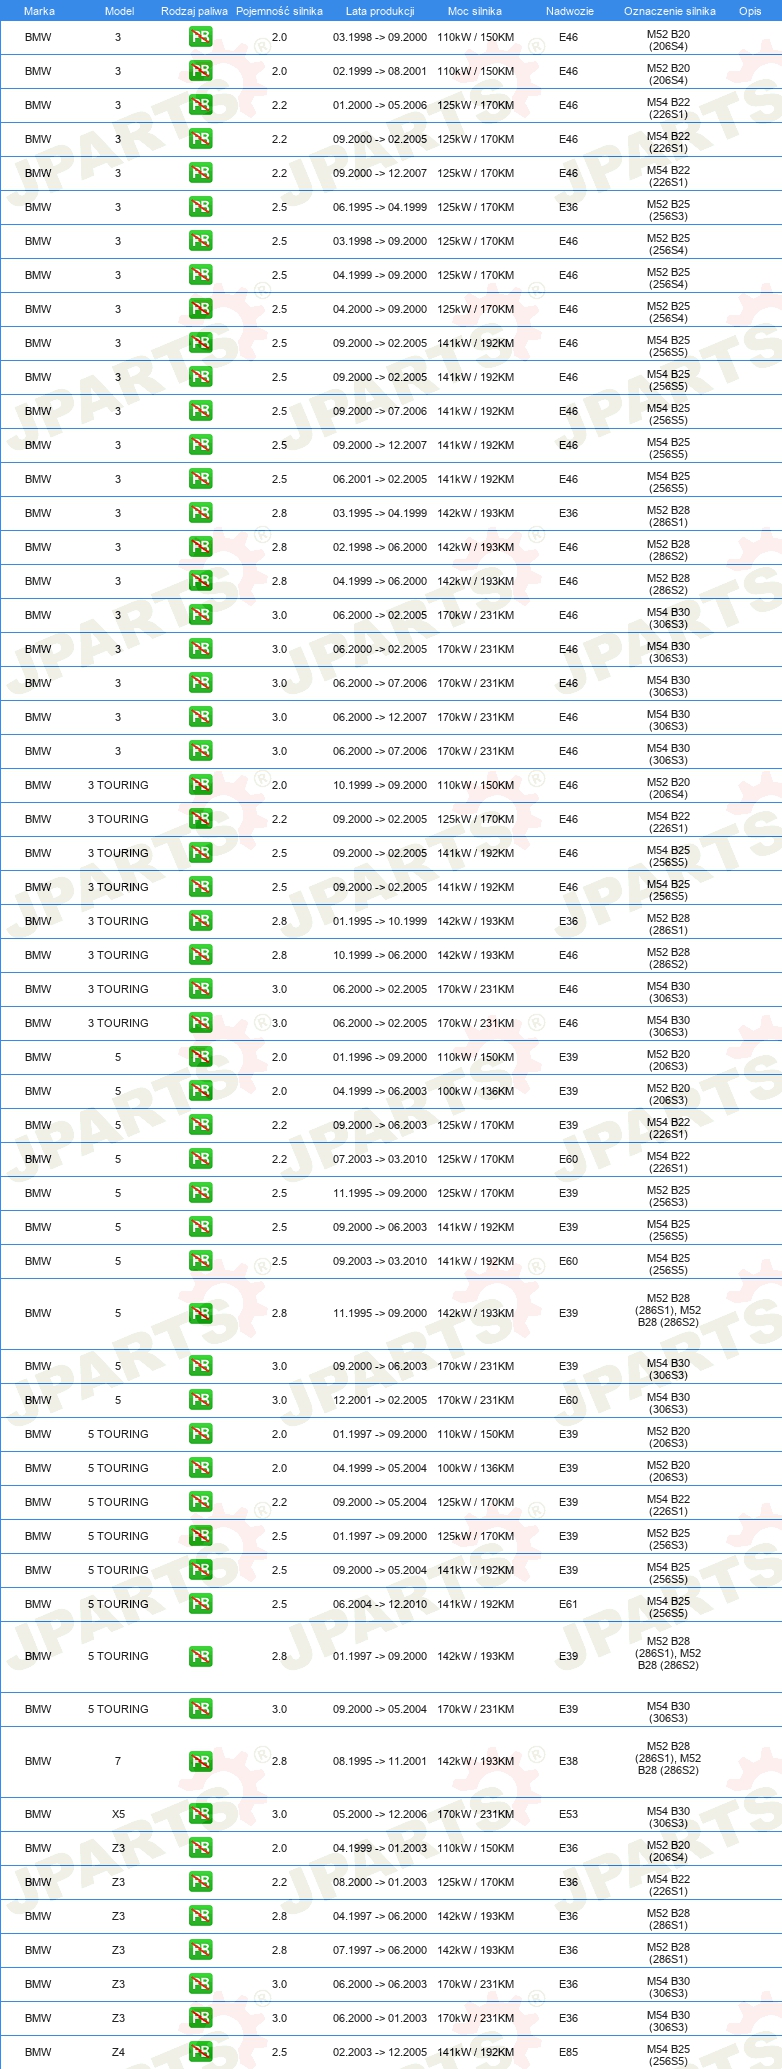
Task: Click the fuel icon in the Z3 06.2000 -> 01.2003 row
Action: pos(201,2018)
